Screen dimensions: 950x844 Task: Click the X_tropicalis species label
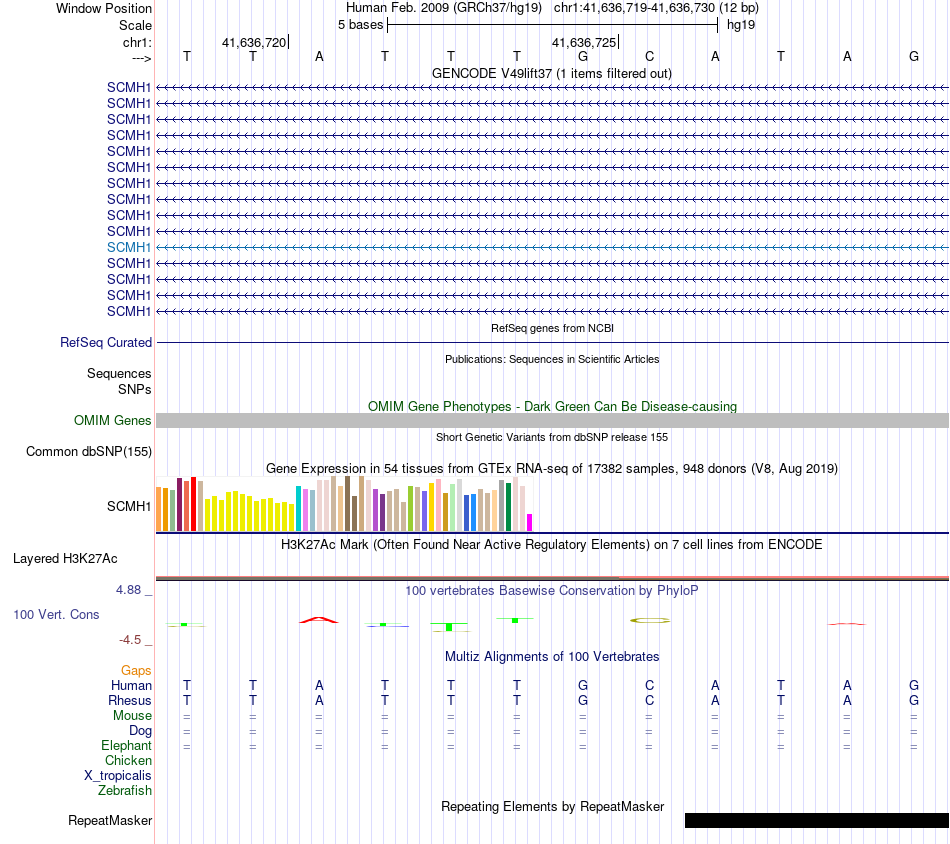pos(118,776)
